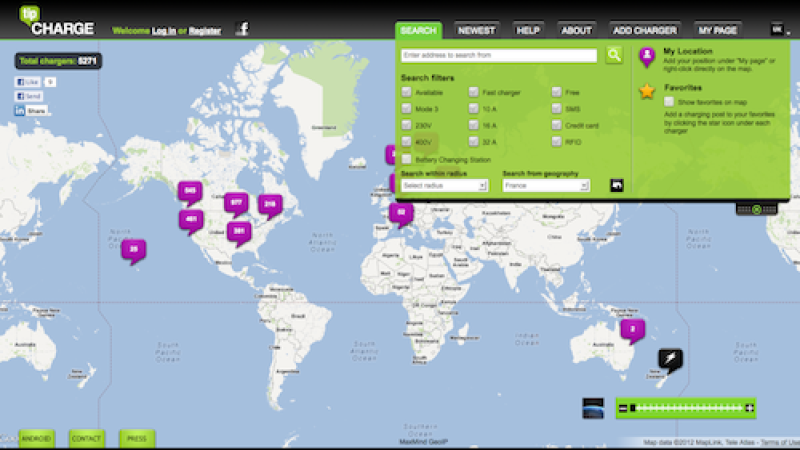Collapse the search panel with the handle

pyautogui.click(x=757, y=209)
